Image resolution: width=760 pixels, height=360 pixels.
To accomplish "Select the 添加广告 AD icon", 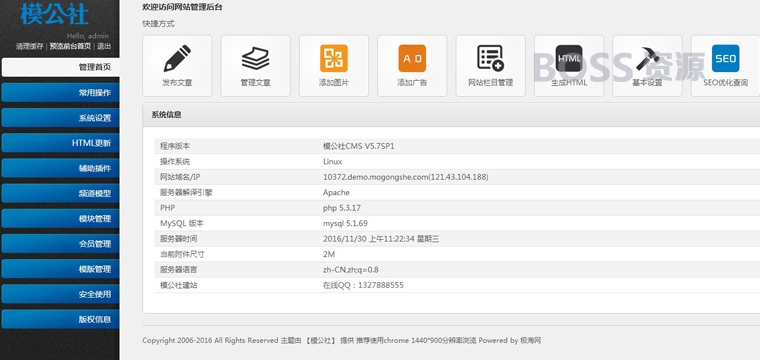I will (x=412, y=59).
